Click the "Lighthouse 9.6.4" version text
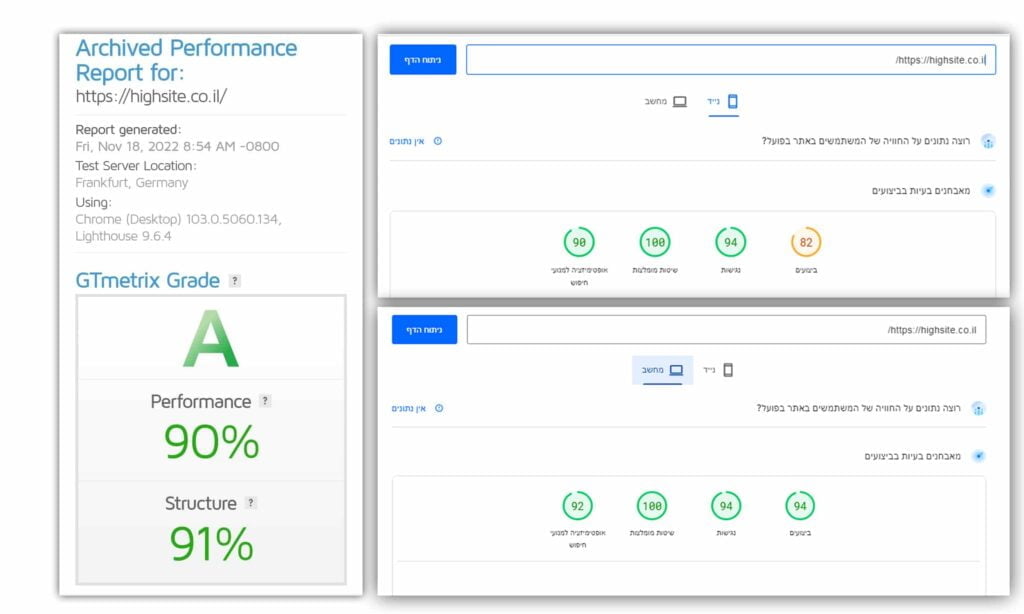Viewport: 1024px width, 614px height. click(123, 236)
